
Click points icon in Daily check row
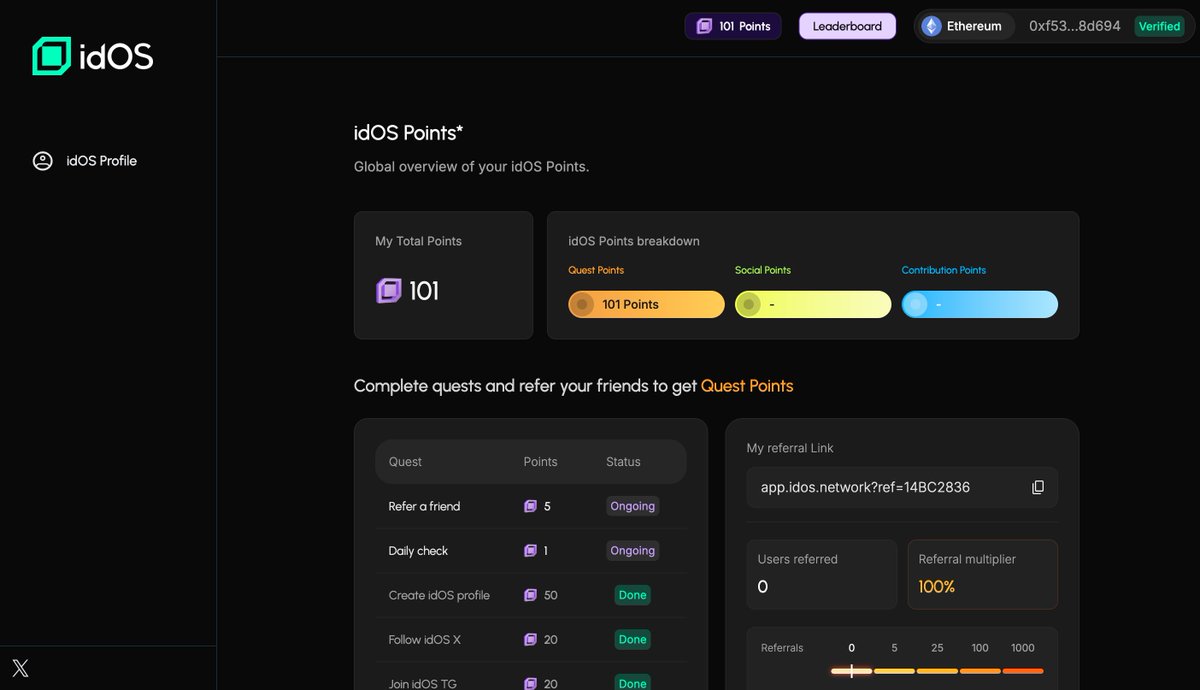[x=530, y=551]
